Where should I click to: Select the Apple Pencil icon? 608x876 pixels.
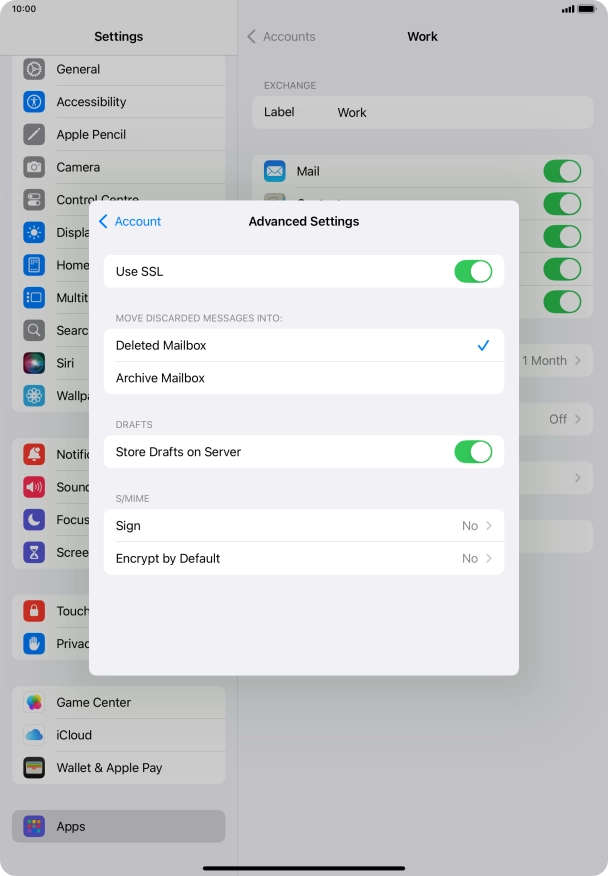(35, 135)
